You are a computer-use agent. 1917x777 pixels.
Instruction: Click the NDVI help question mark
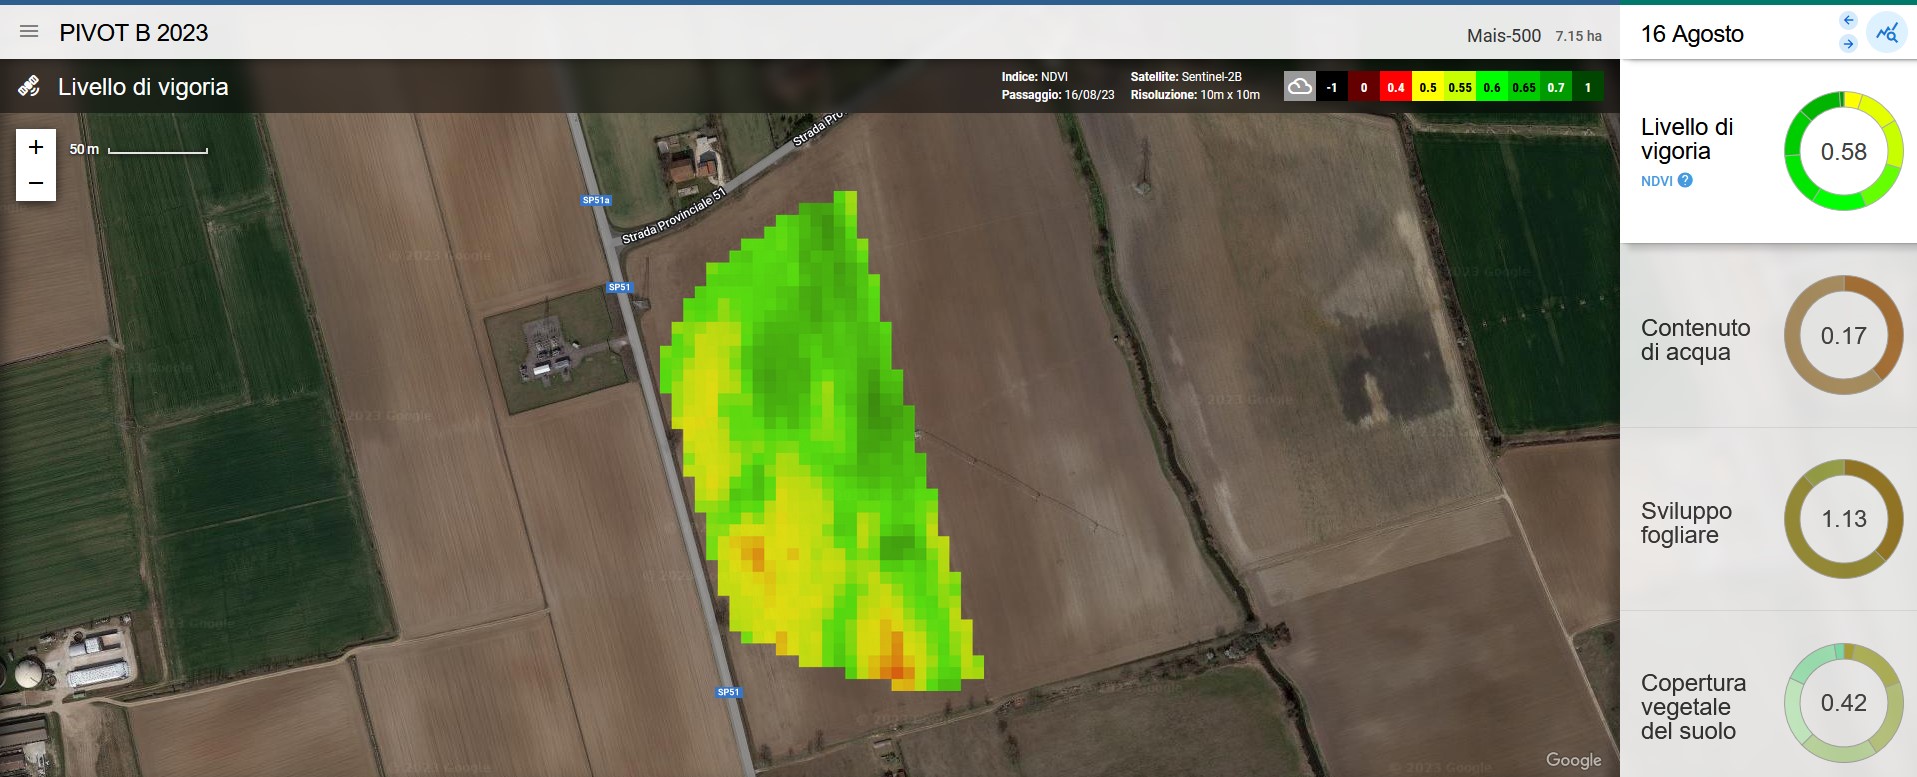[x=1685, y=180]
